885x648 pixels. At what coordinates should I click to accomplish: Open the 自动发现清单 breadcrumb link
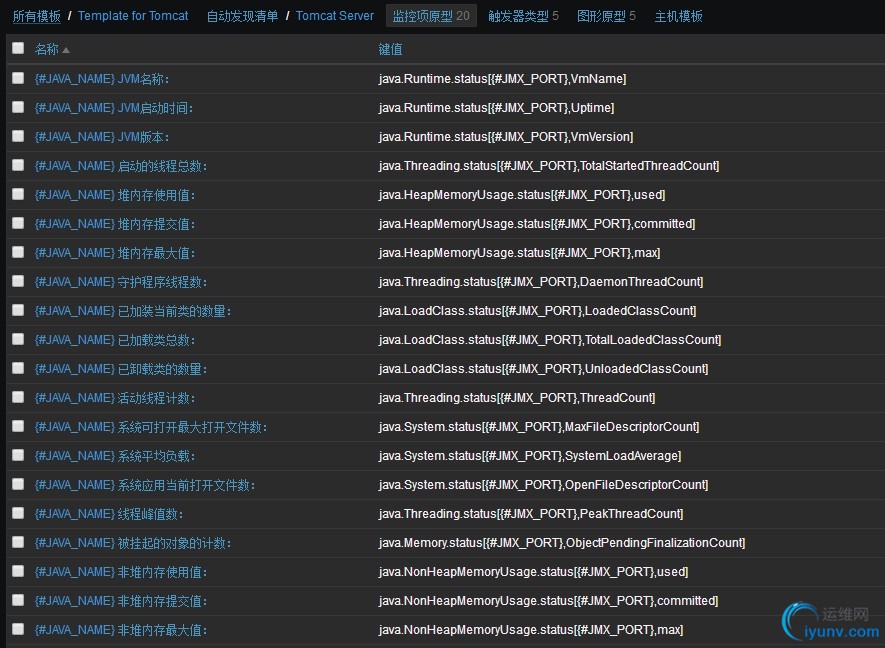pyautogui.click(x=242, y=16)
